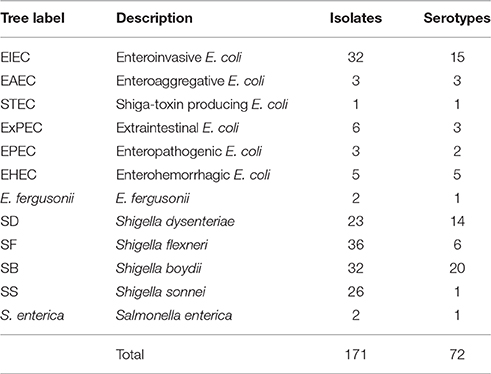Click the Serotypes column header
The width and height of the screenshot is (491, 374).
click(x=457, y=18)
